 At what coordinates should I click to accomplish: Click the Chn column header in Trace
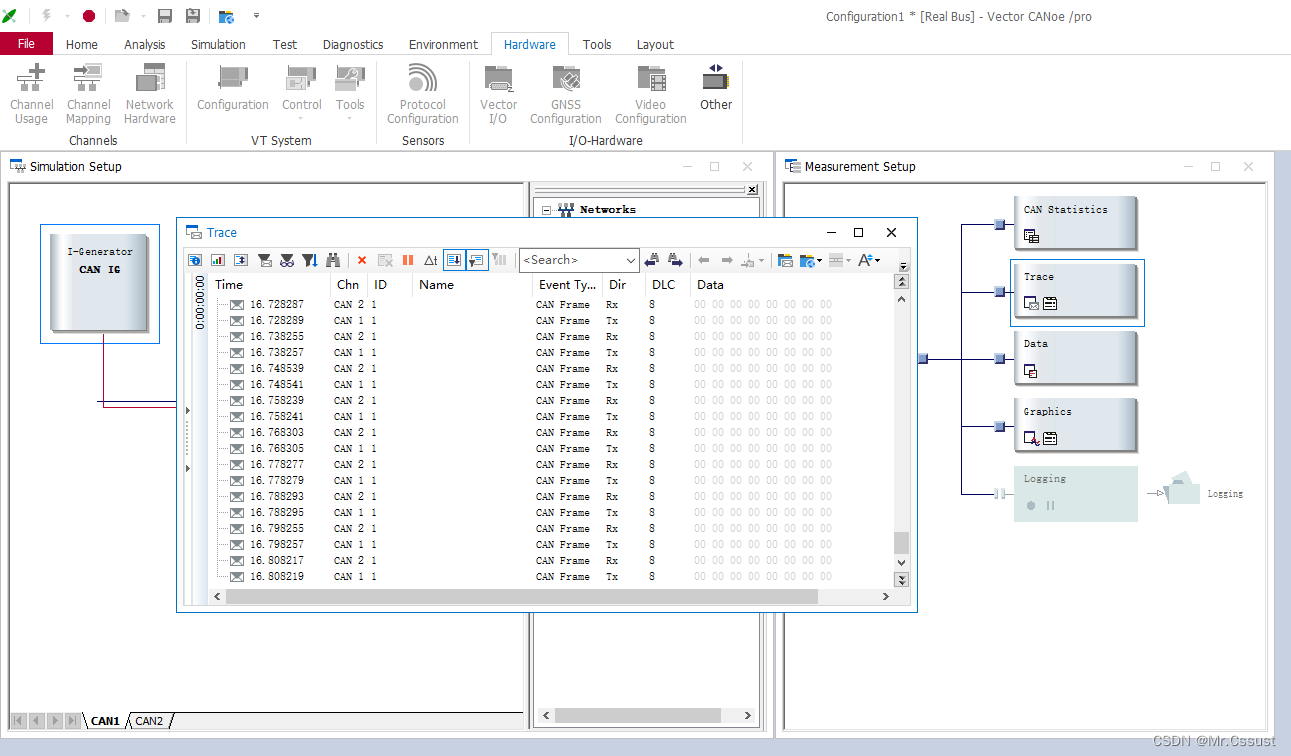(x=349, y=285)
